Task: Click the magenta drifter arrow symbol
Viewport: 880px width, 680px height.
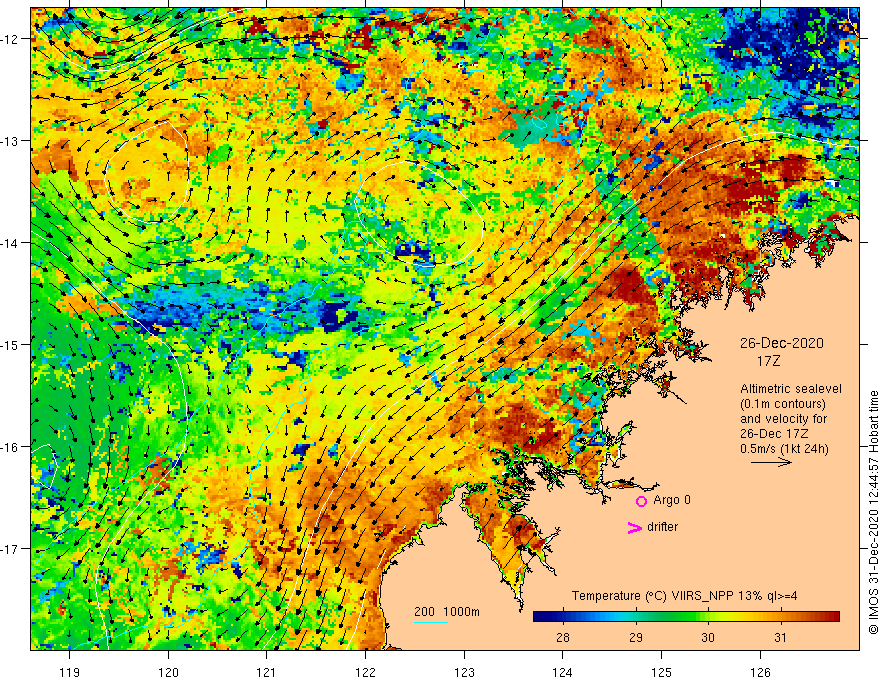Action: click(634, 527)
